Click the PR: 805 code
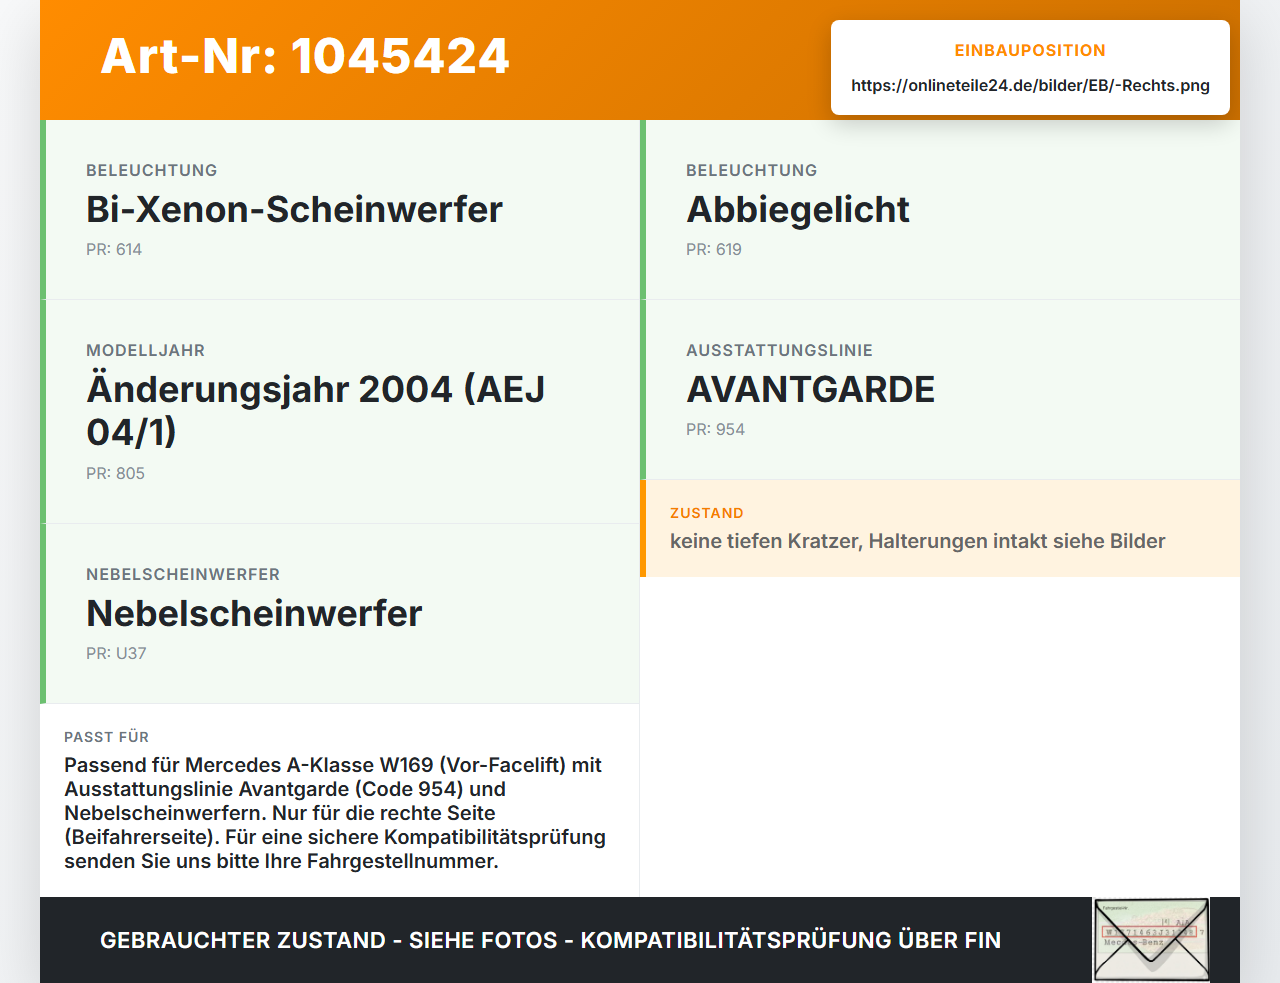This screenshot has height=983, width=1280. click(x=115, y=473)
